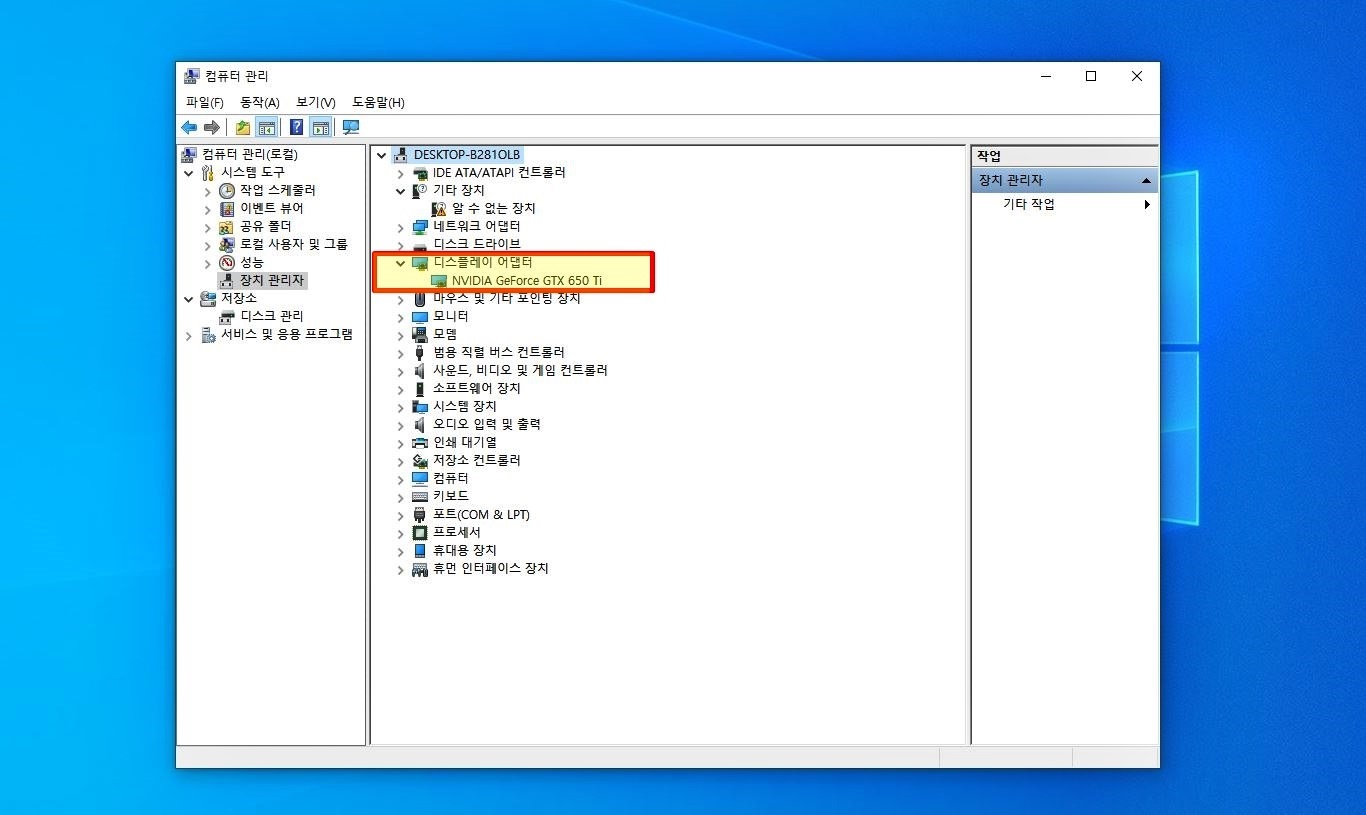This screenshot has height=815, width=1366.
Task: Click the up-one-level folder toolbar icon
Action: click(x=243, y=127)
